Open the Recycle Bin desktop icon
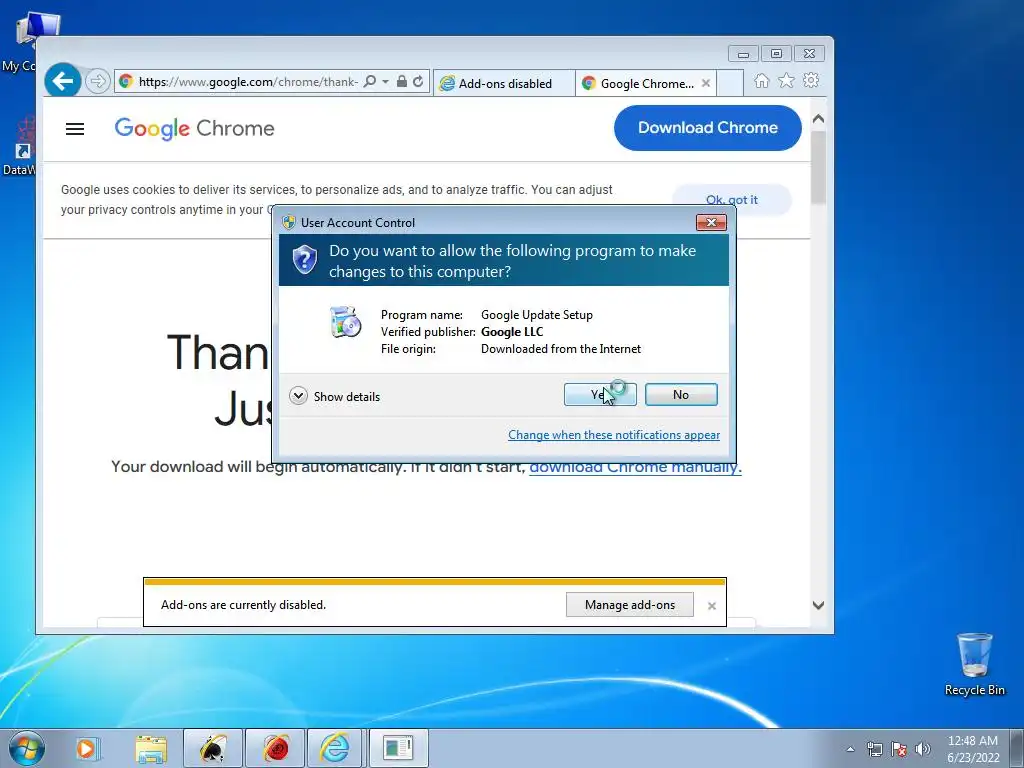This screenshot has height=768, width=1024. coord(974,665)
